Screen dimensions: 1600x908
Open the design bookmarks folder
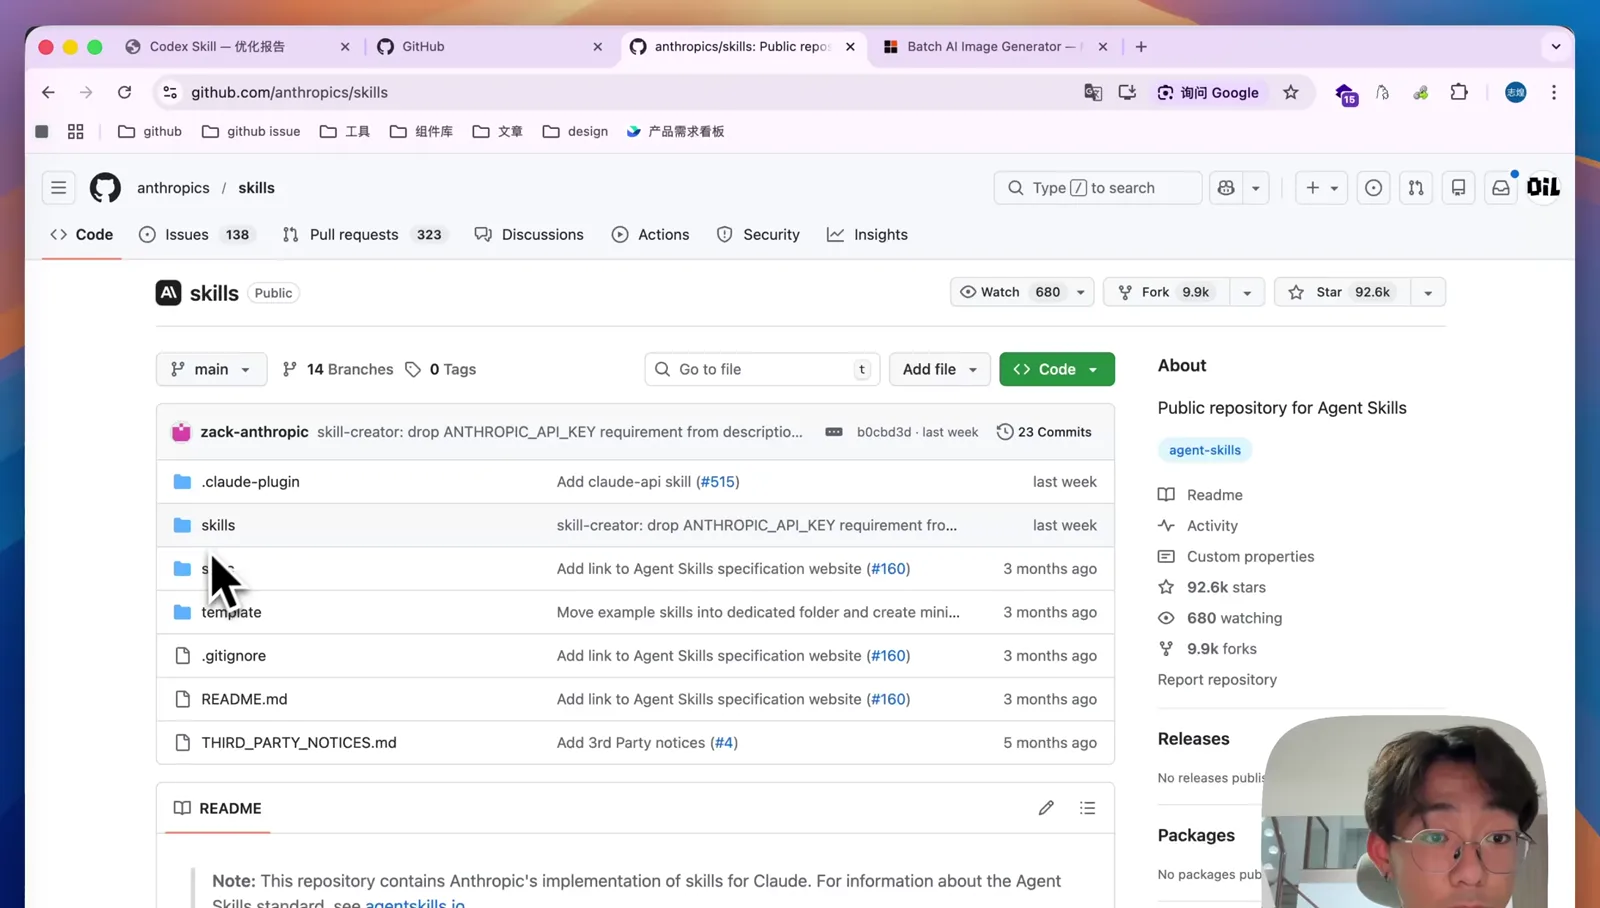point(575,131)
